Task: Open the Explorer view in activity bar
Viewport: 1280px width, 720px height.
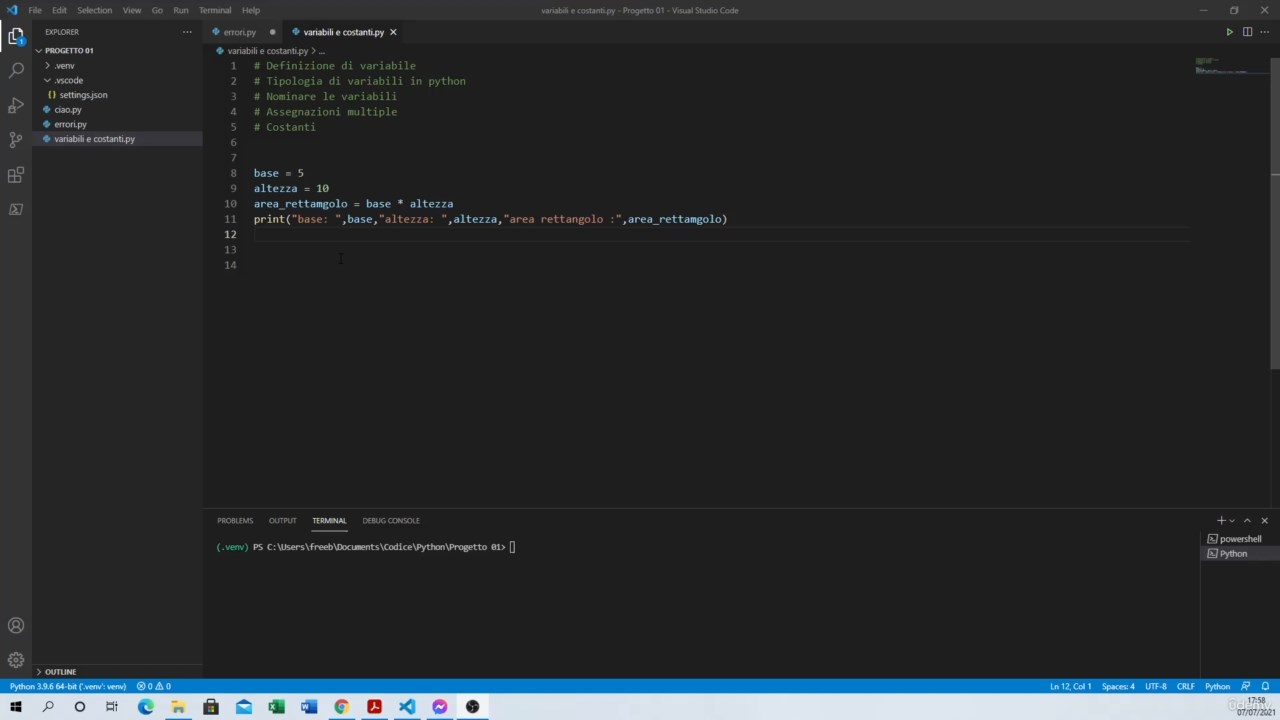Action: coord(16,37)
